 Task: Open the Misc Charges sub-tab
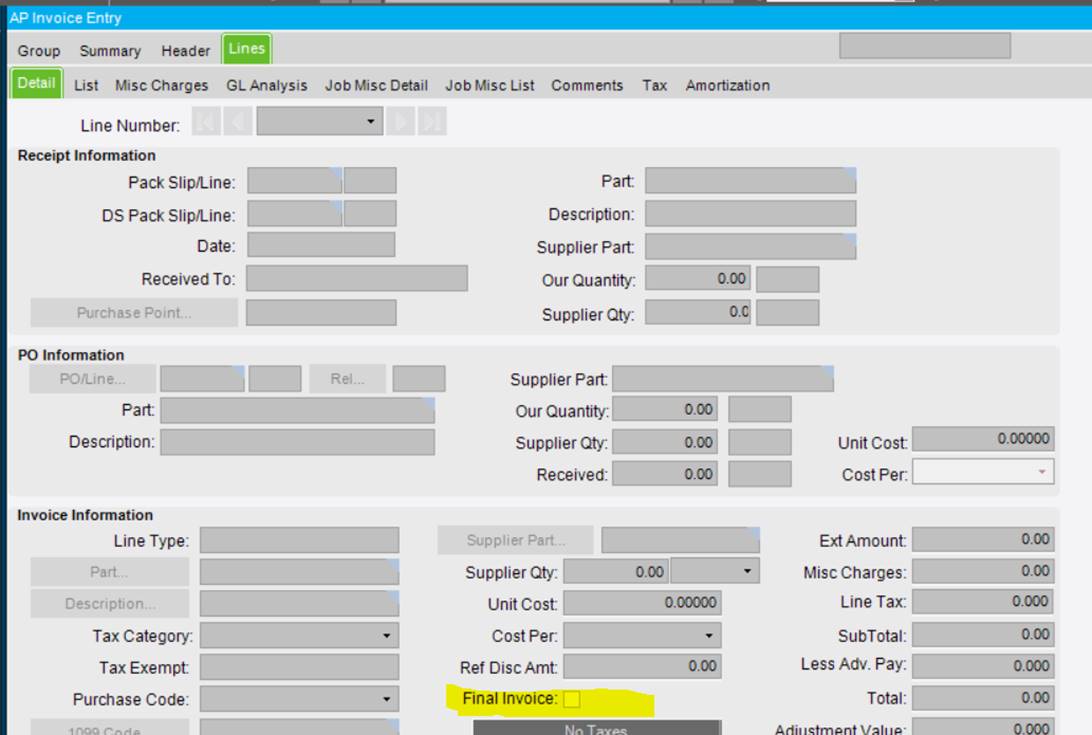(162, 86)
